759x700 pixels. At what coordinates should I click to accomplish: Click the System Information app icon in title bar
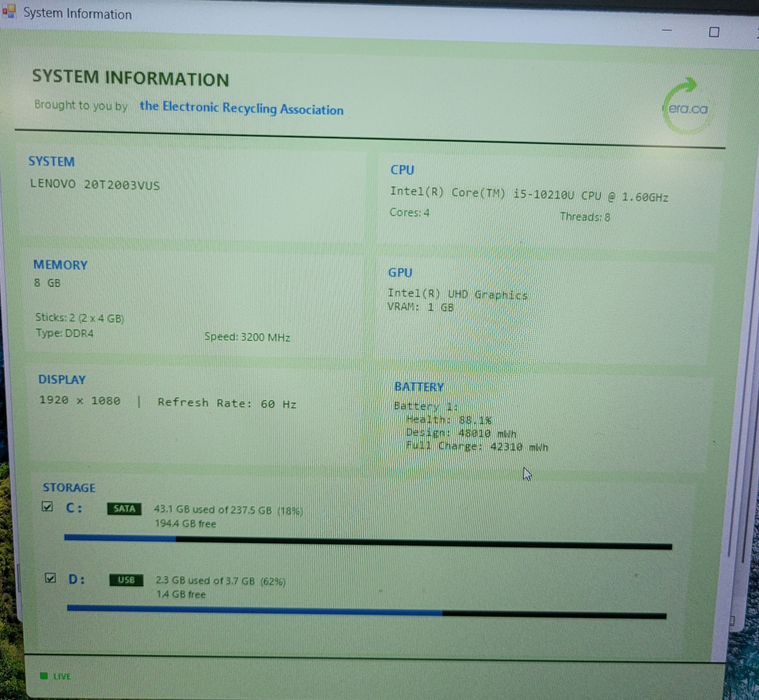pos(9,11)
